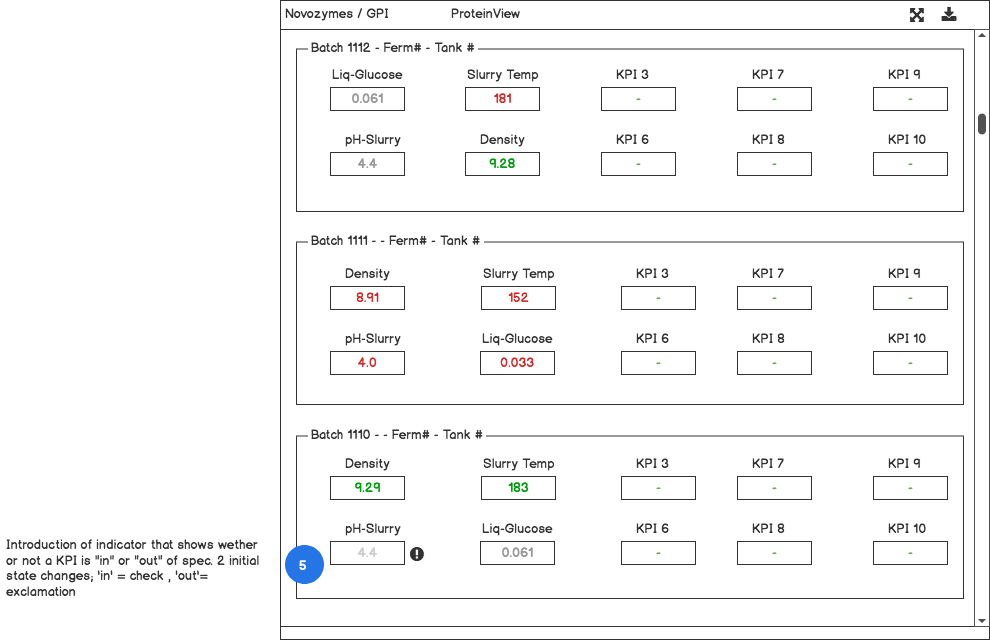Click Density value 8.91 in Batch 1111

pyautogui.click(x=367, y=298)
